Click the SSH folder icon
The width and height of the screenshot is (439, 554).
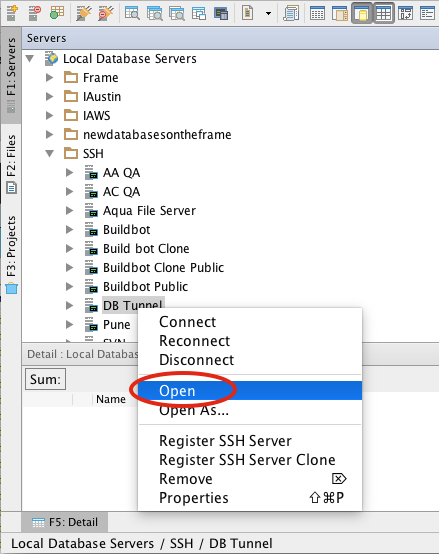pyautogui.click(x=71, y=153)
